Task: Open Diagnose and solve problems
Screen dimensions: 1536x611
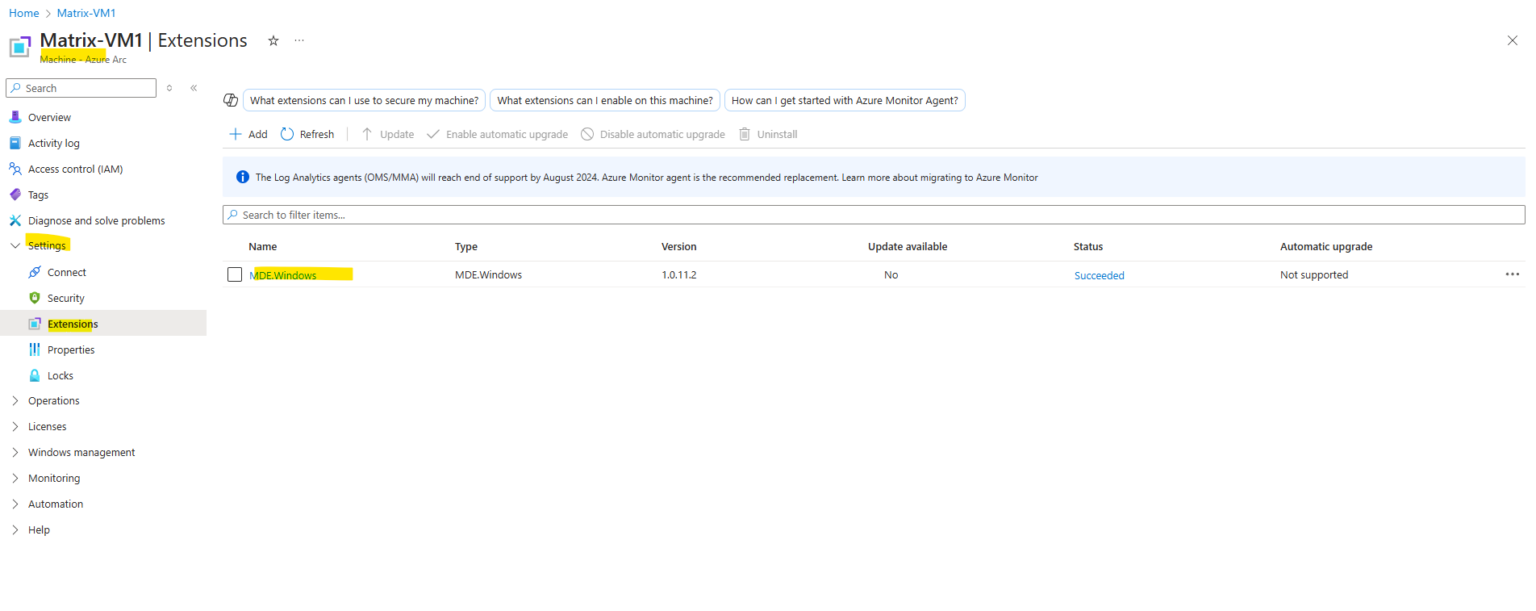Action: [x=95, y=220]
